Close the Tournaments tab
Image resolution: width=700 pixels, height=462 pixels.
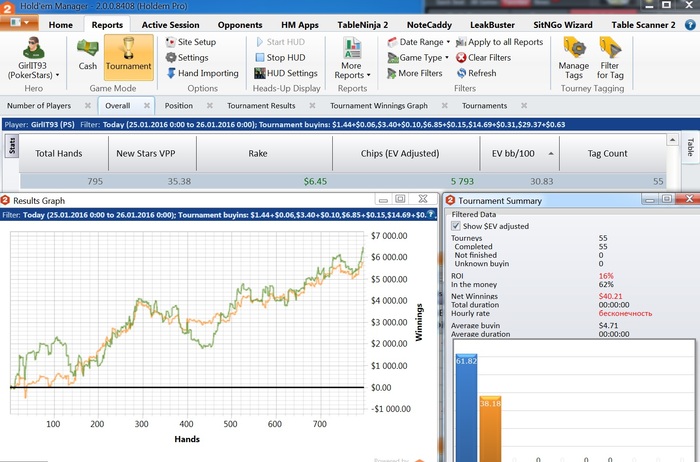524,106
